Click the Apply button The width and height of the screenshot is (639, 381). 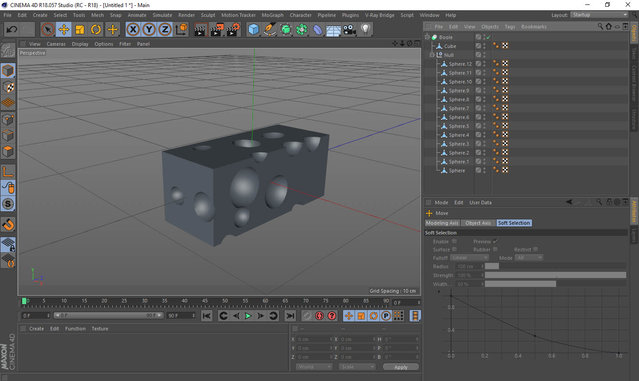point(401,367)
